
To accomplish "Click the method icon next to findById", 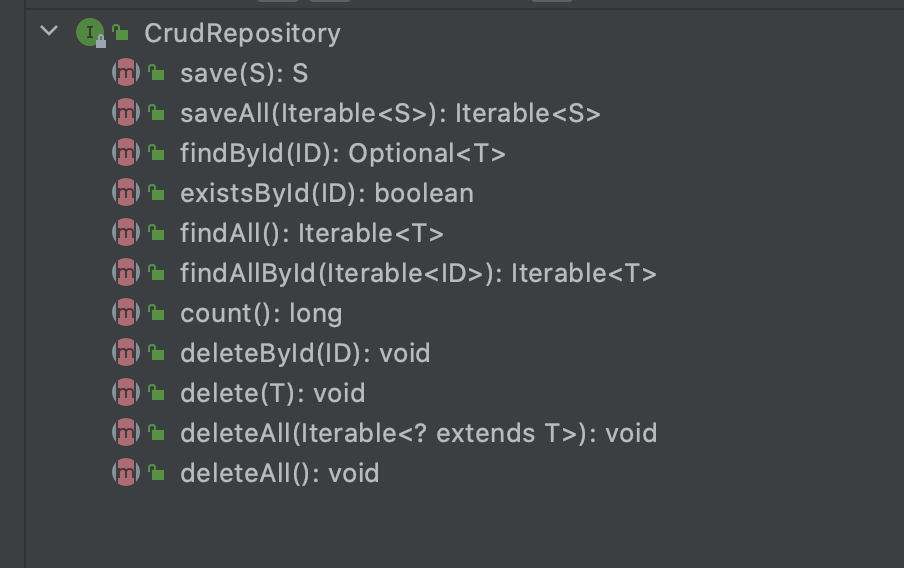I will point(126,153).
